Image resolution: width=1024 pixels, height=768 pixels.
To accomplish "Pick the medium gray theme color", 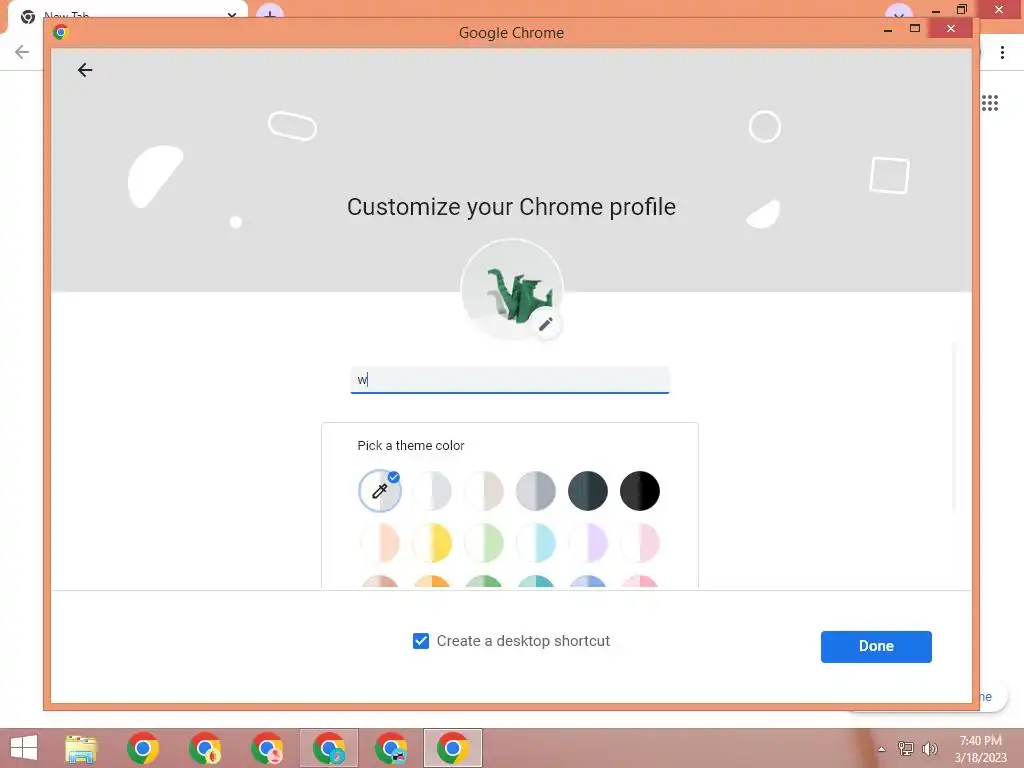I will (536, 491).
